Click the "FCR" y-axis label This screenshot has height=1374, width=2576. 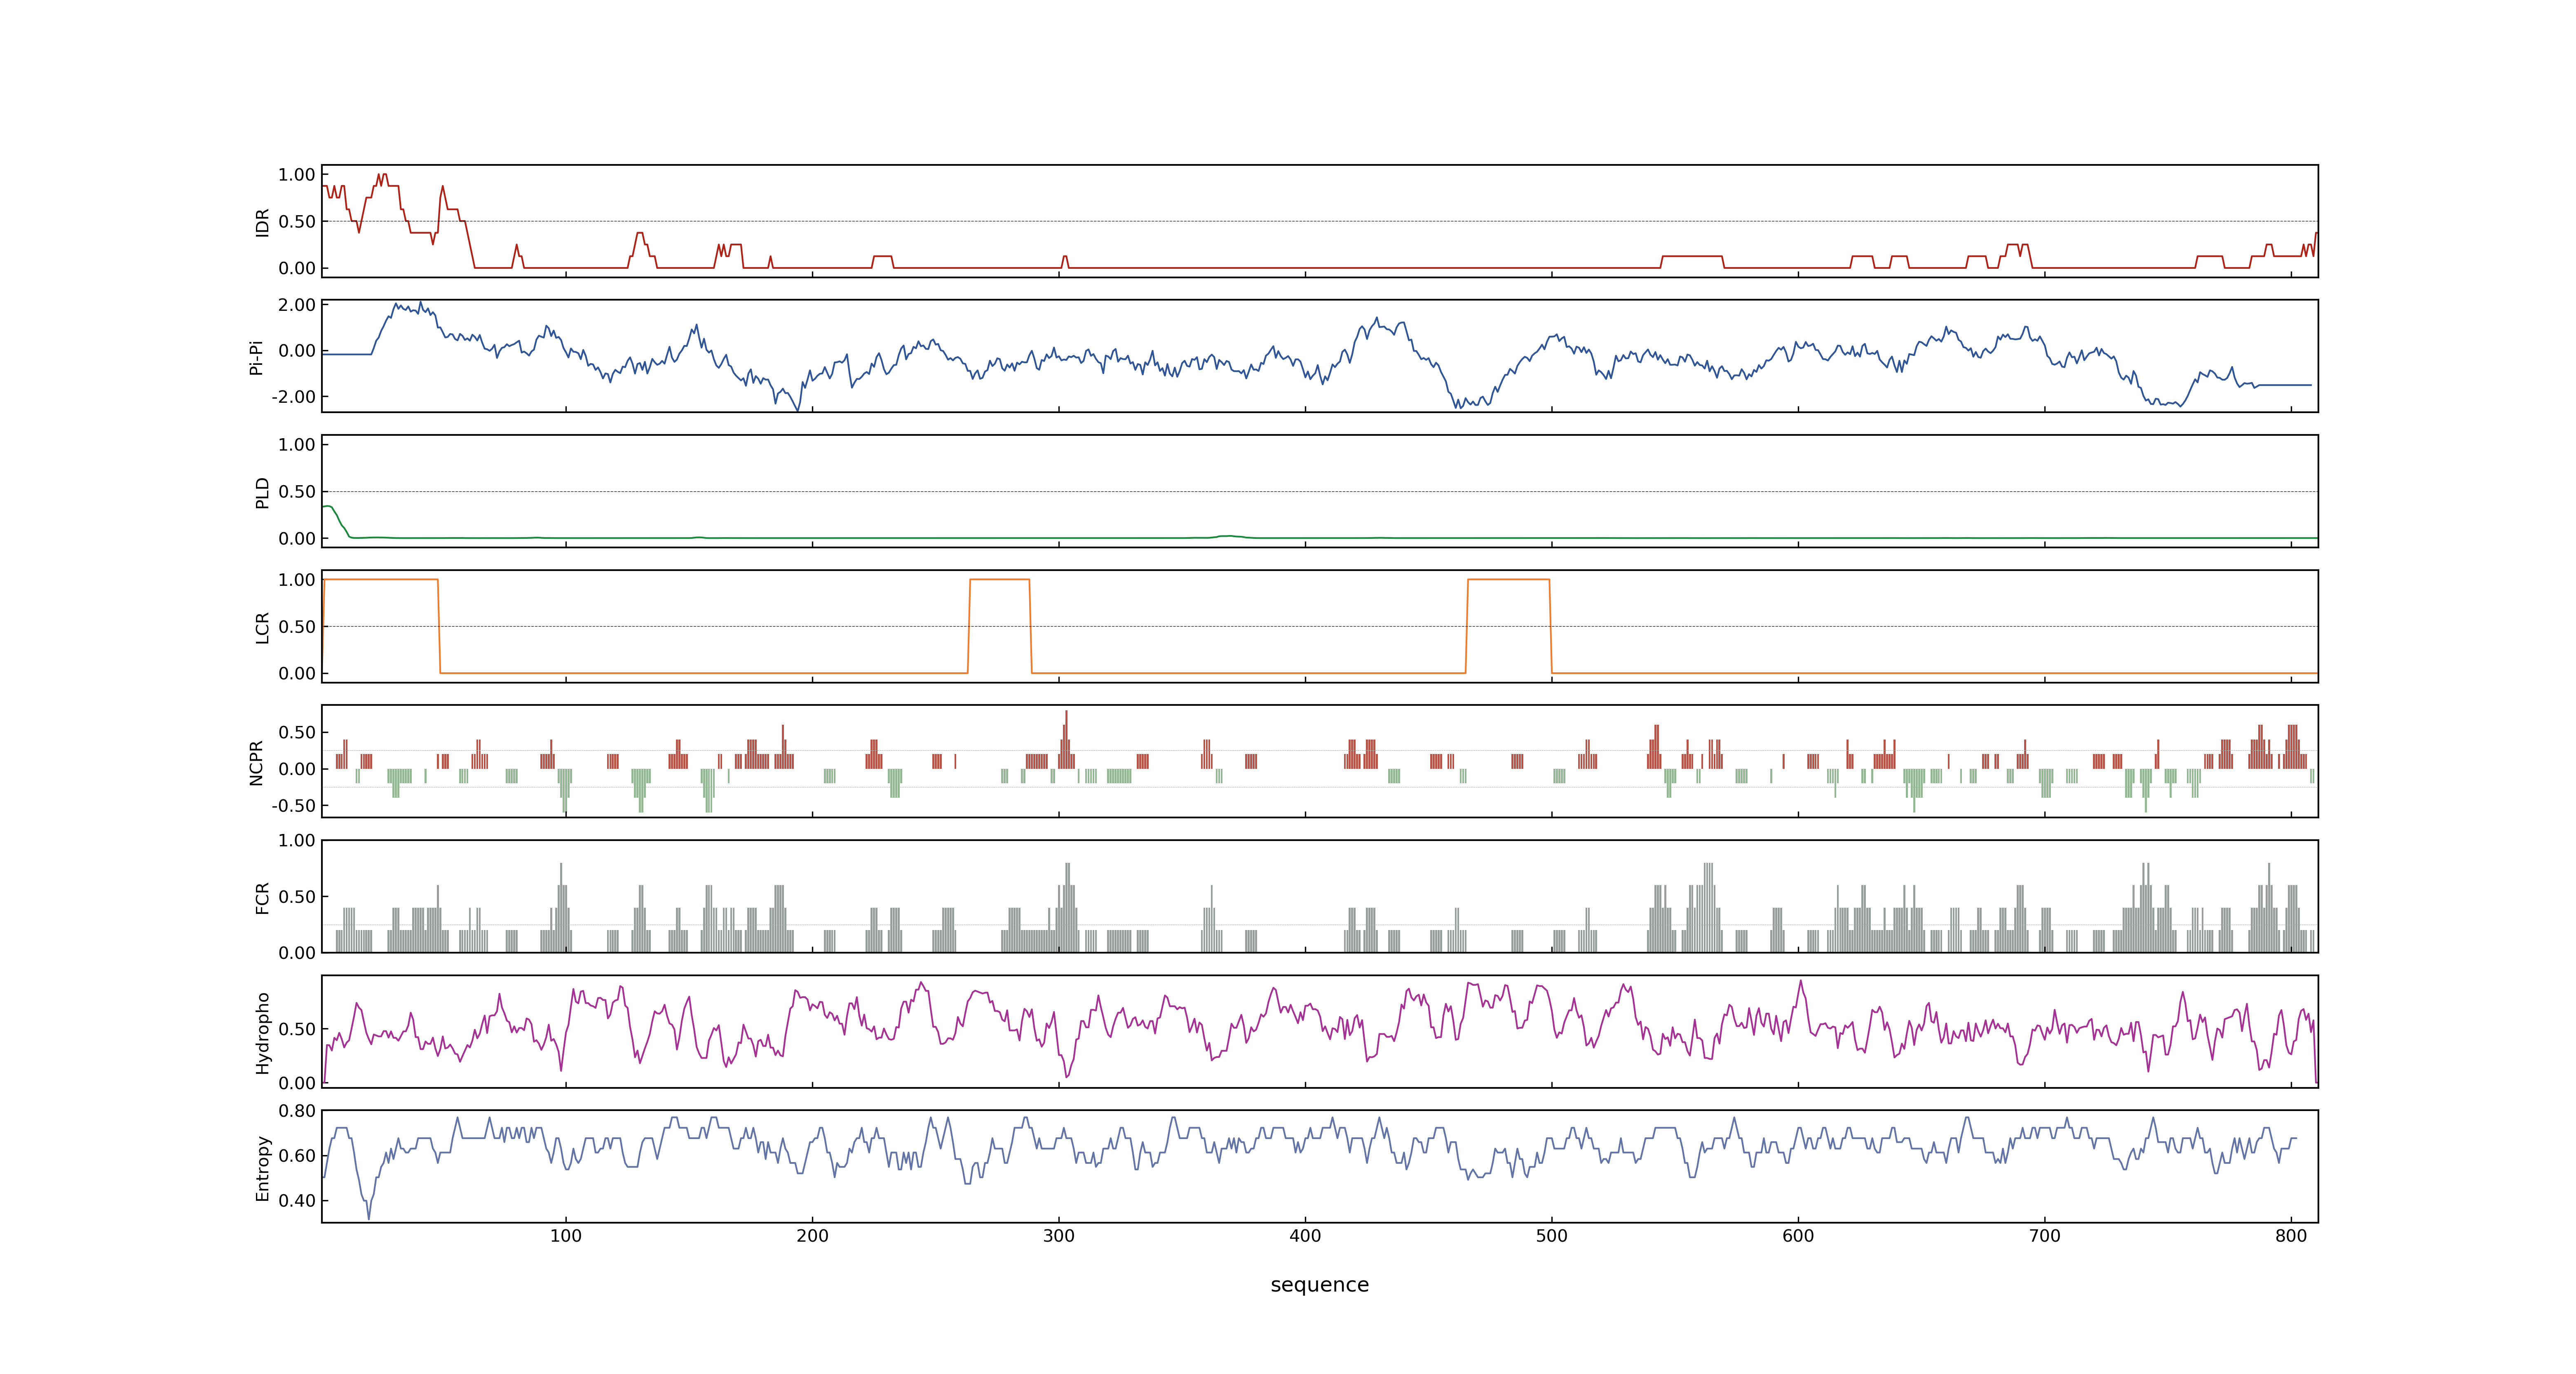point(263,897)
